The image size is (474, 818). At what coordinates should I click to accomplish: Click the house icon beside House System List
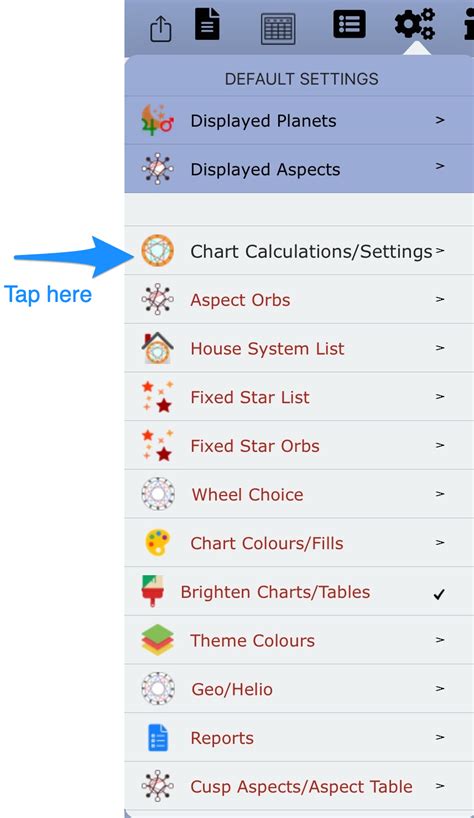157,348
